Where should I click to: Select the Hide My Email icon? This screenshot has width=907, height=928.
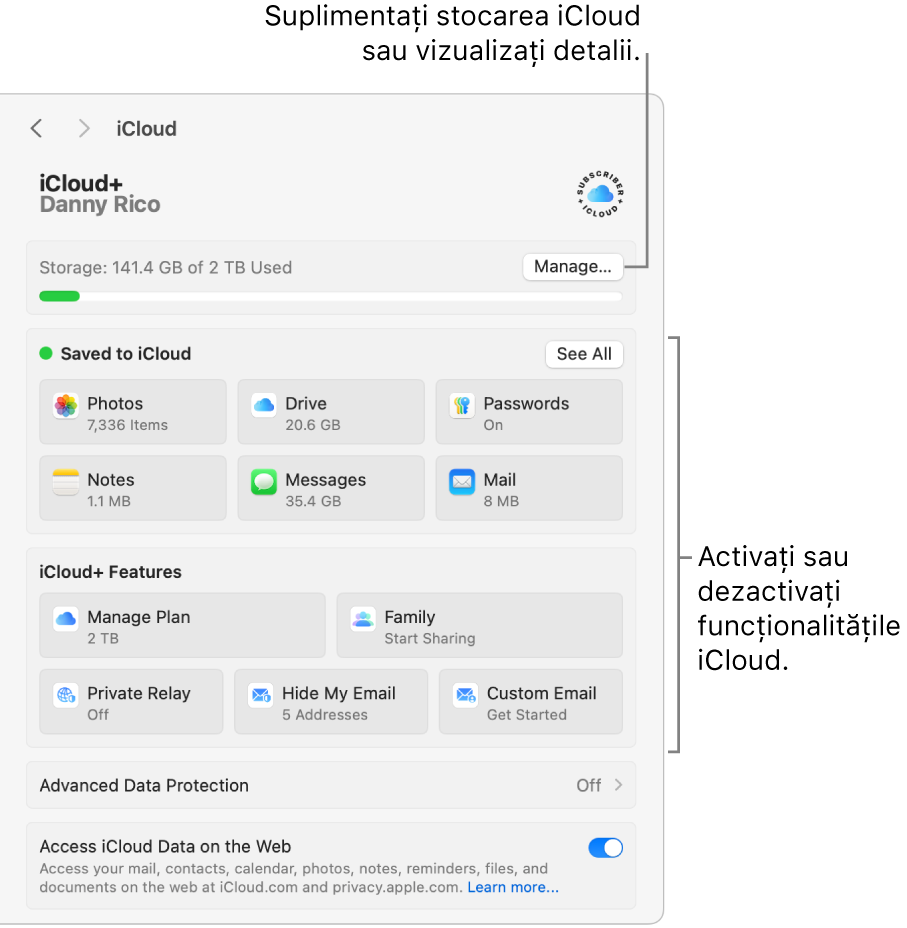[x=260, y=695]
